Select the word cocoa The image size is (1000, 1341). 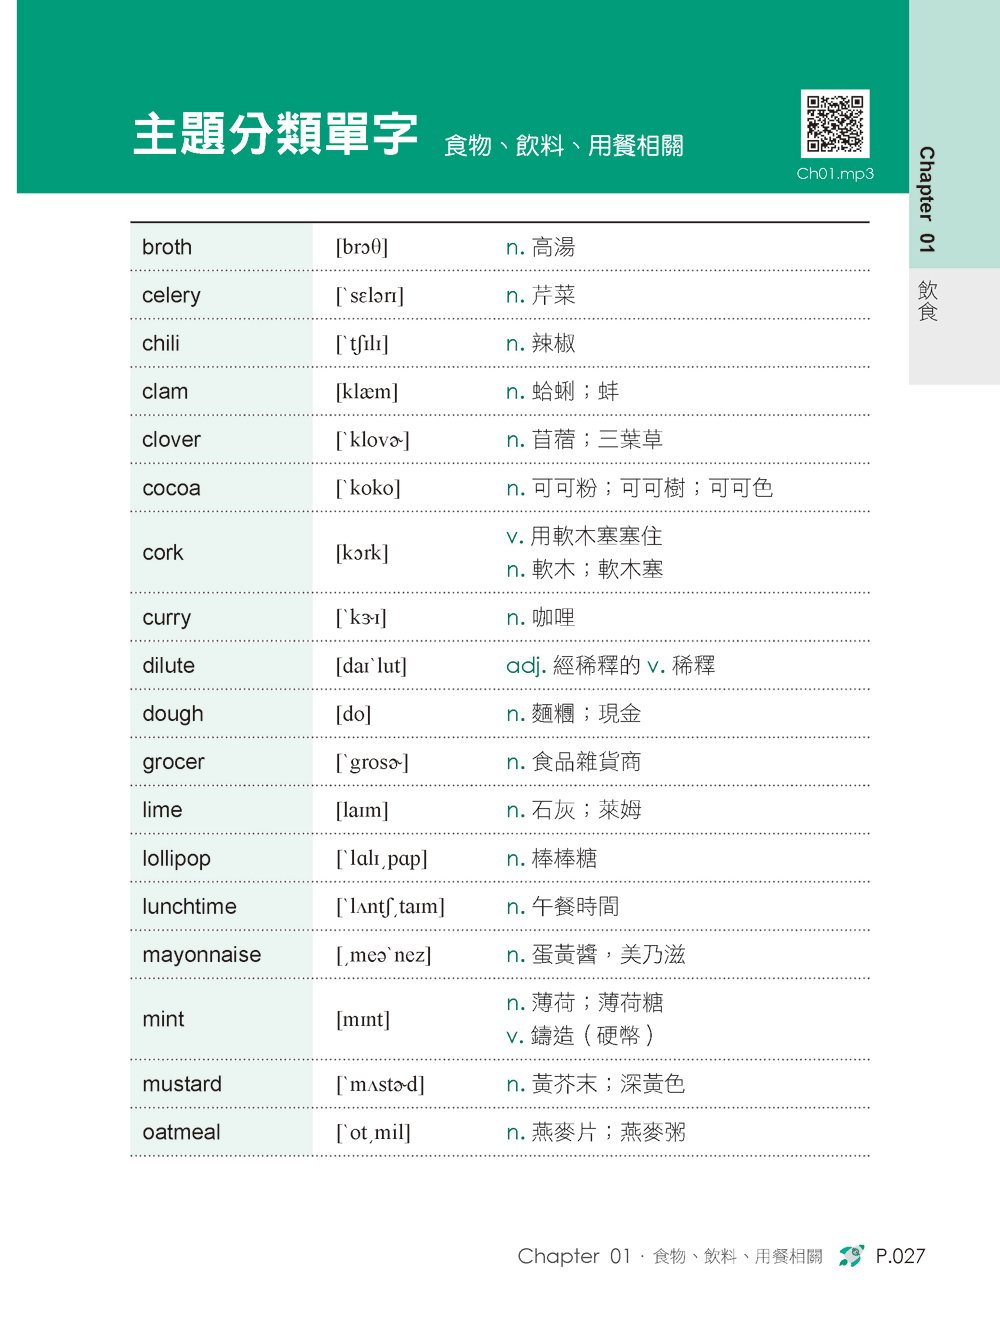tap(171, 489)
